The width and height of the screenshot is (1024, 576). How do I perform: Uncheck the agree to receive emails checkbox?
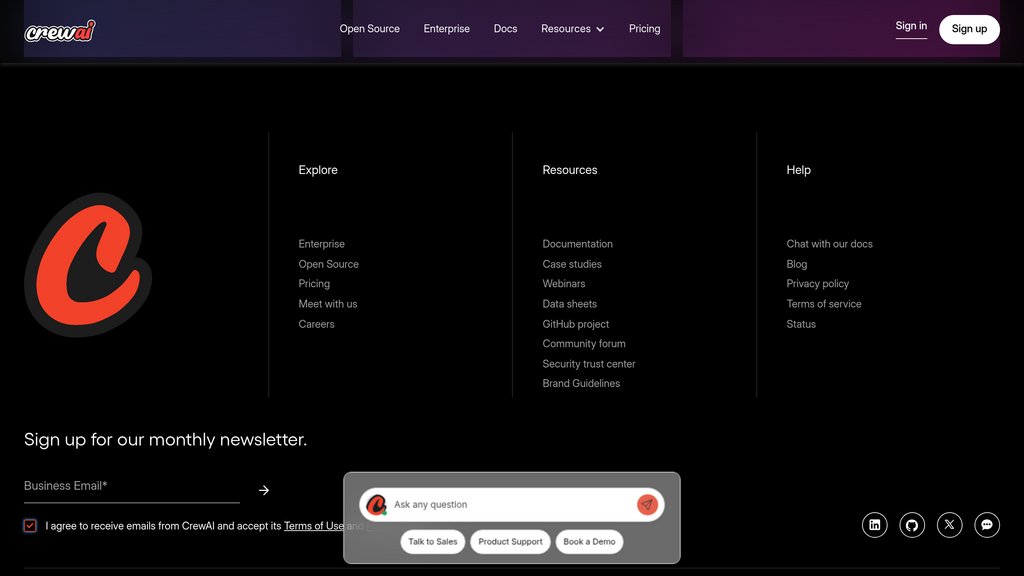30,526
